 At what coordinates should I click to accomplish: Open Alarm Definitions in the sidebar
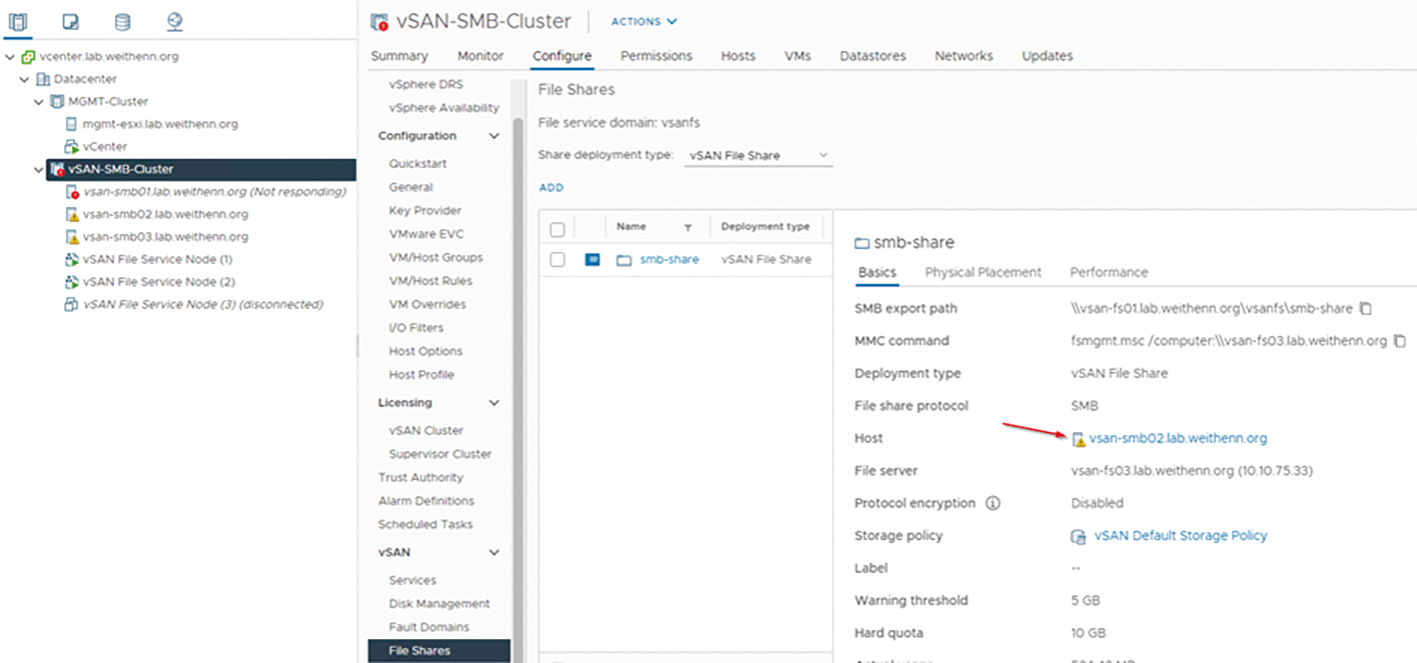pyautogui.click(x=426, y=501)
